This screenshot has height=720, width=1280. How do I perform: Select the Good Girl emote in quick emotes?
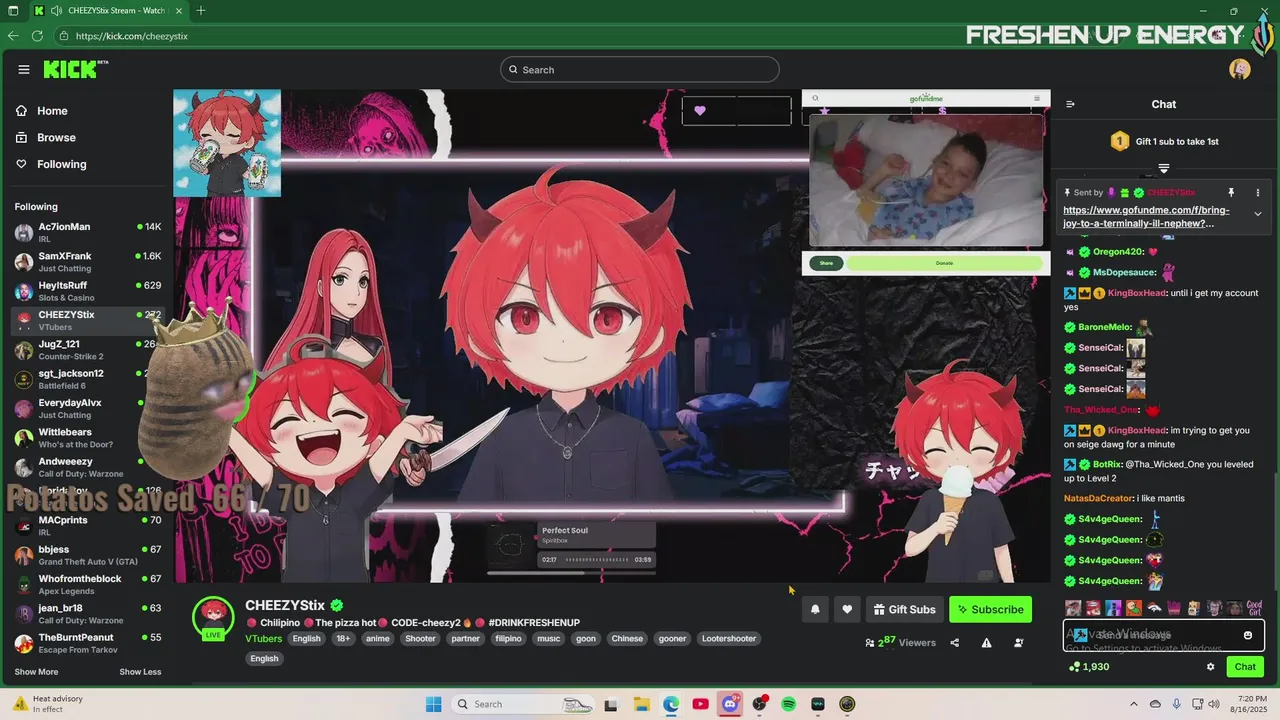click(1254, 607)
